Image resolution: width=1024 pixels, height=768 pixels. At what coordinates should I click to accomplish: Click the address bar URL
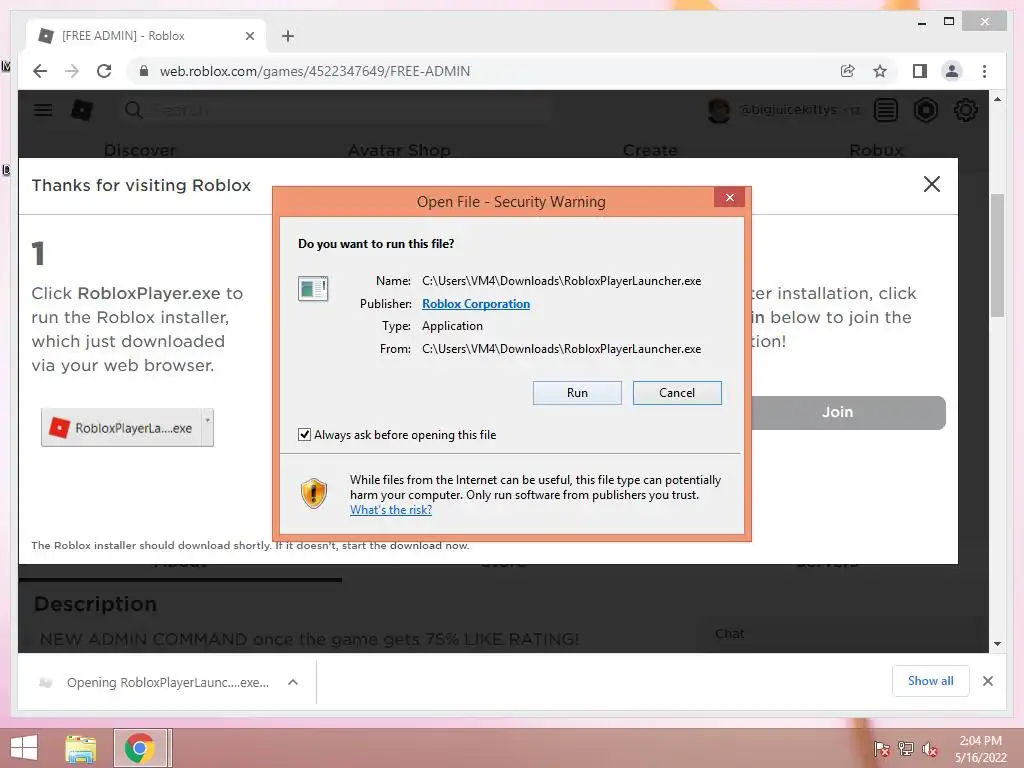click(x=315, y=71)
